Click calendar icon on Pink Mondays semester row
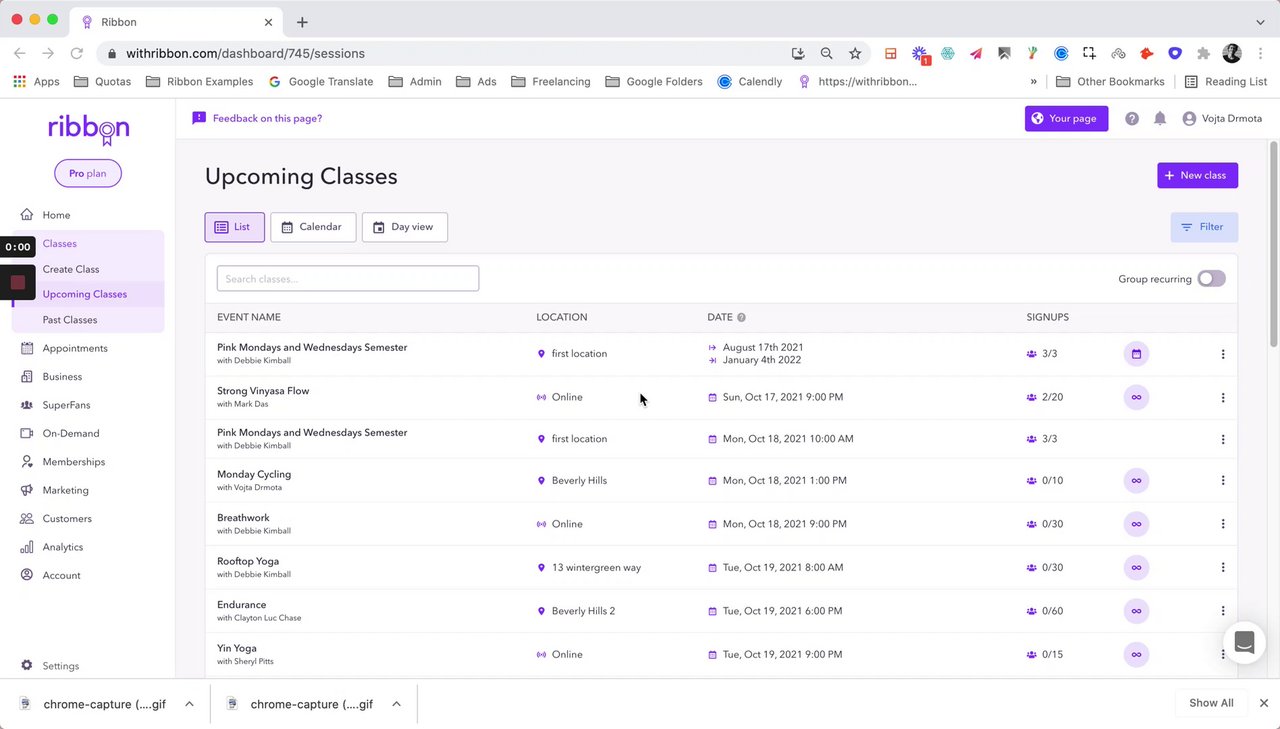This screenshot has width=1280, height=729. point(1136,354)
